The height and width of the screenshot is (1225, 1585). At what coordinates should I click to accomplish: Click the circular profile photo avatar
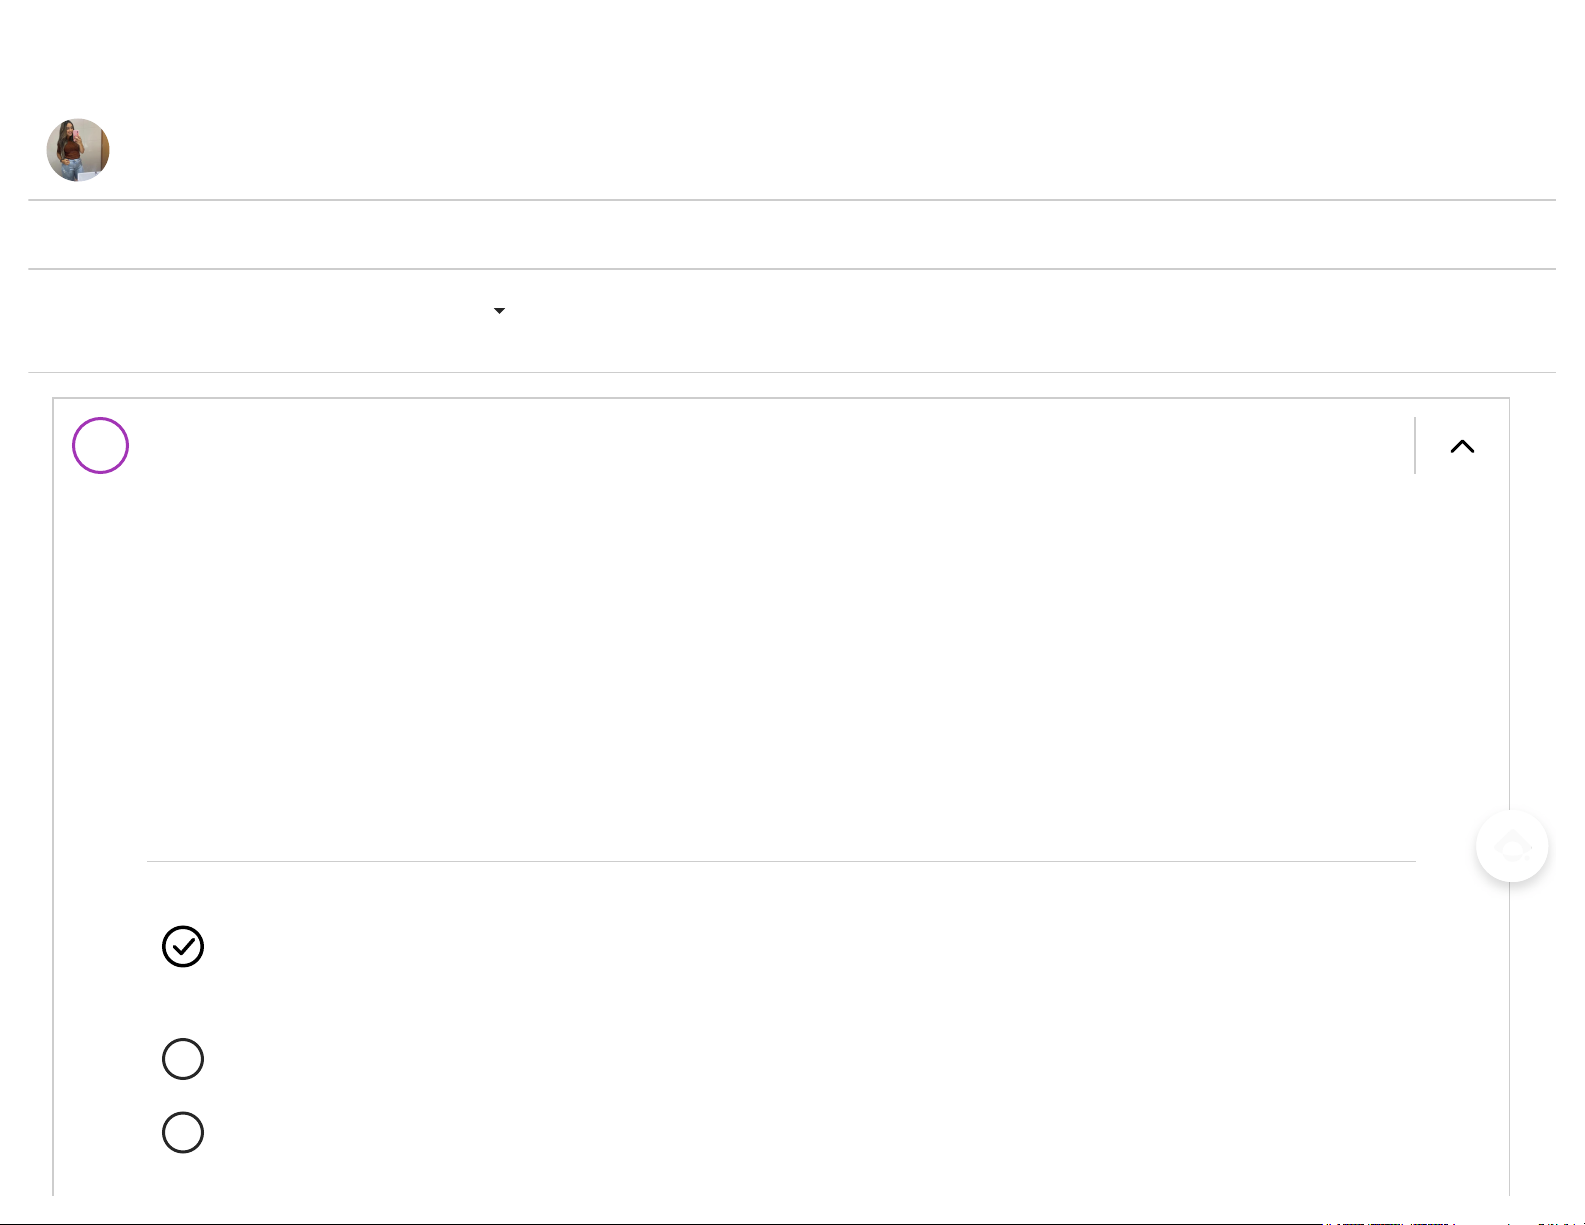(x=78, y=150)
